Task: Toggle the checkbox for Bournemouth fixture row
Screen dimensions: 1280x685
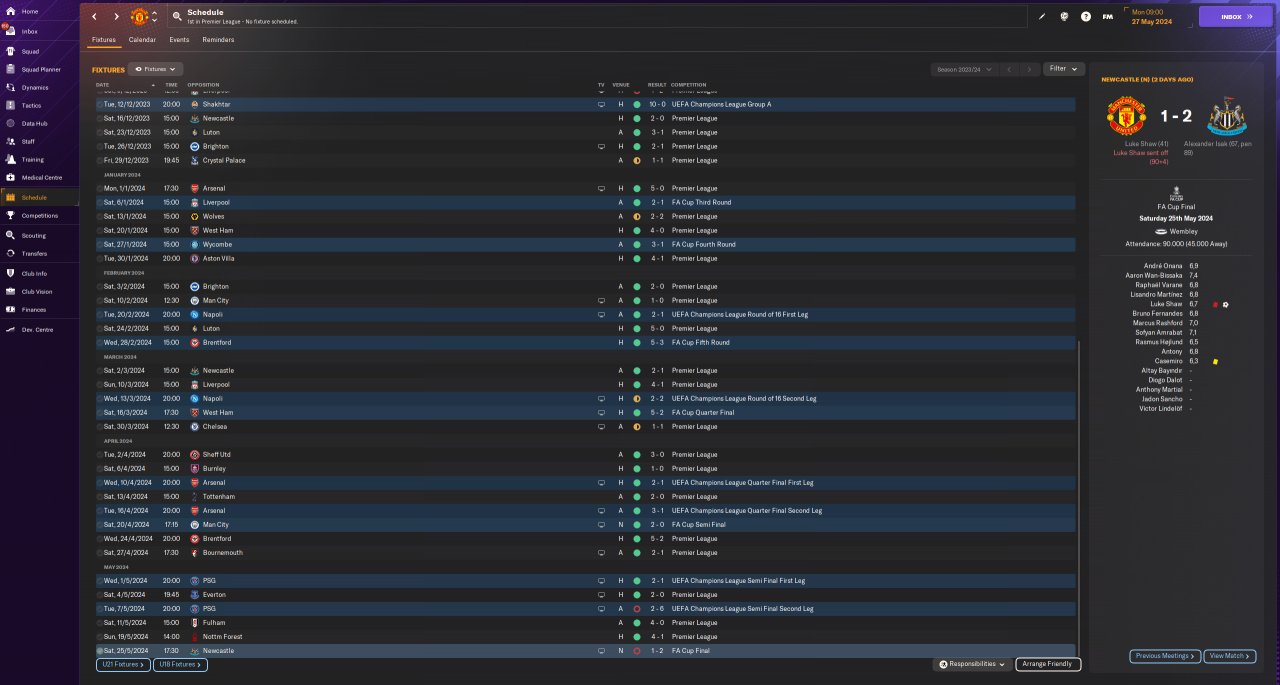Action: [99, 552]
